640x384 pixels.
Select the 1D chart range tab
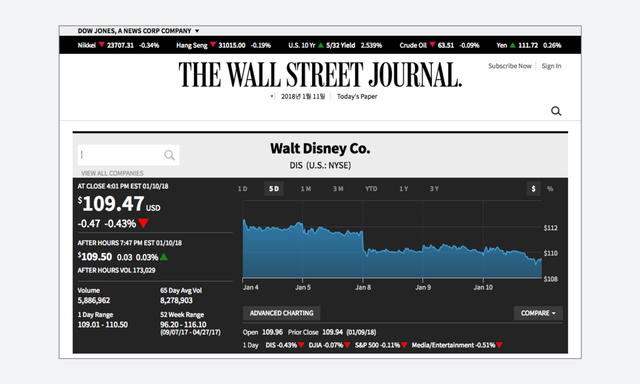coord(243,189)
